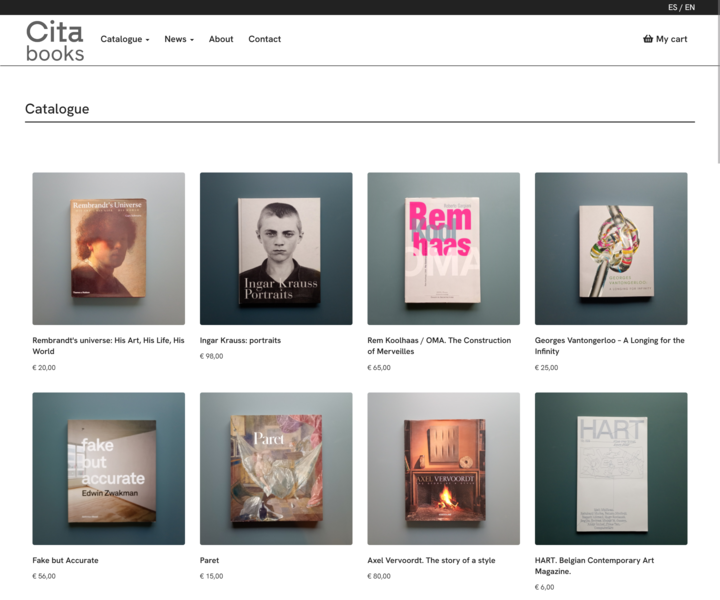The width and height of the screenshot is (720, 600).
Task: Click title Rembrandt's universe: His Art, His Life
Action: [108, 346]
